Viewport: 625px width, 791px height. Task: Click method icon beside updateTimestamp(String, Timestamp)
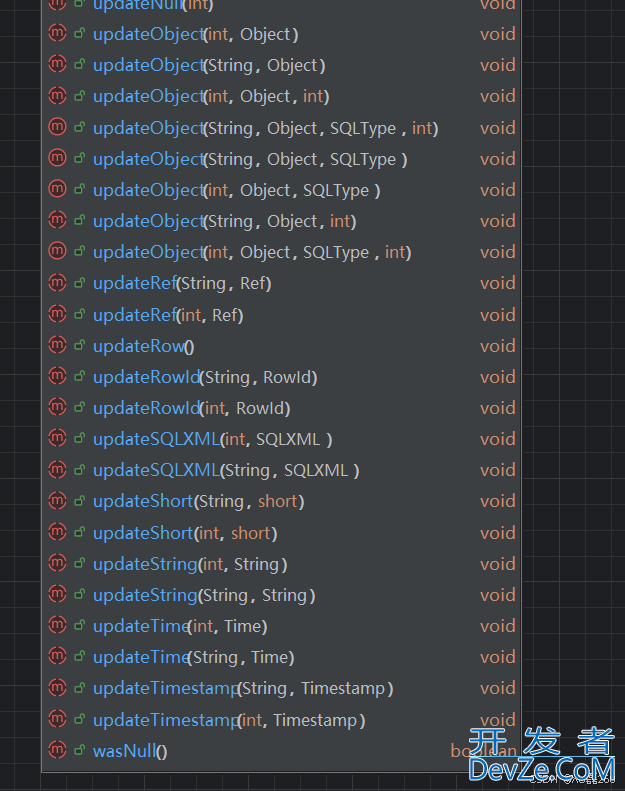pos(58,687)
